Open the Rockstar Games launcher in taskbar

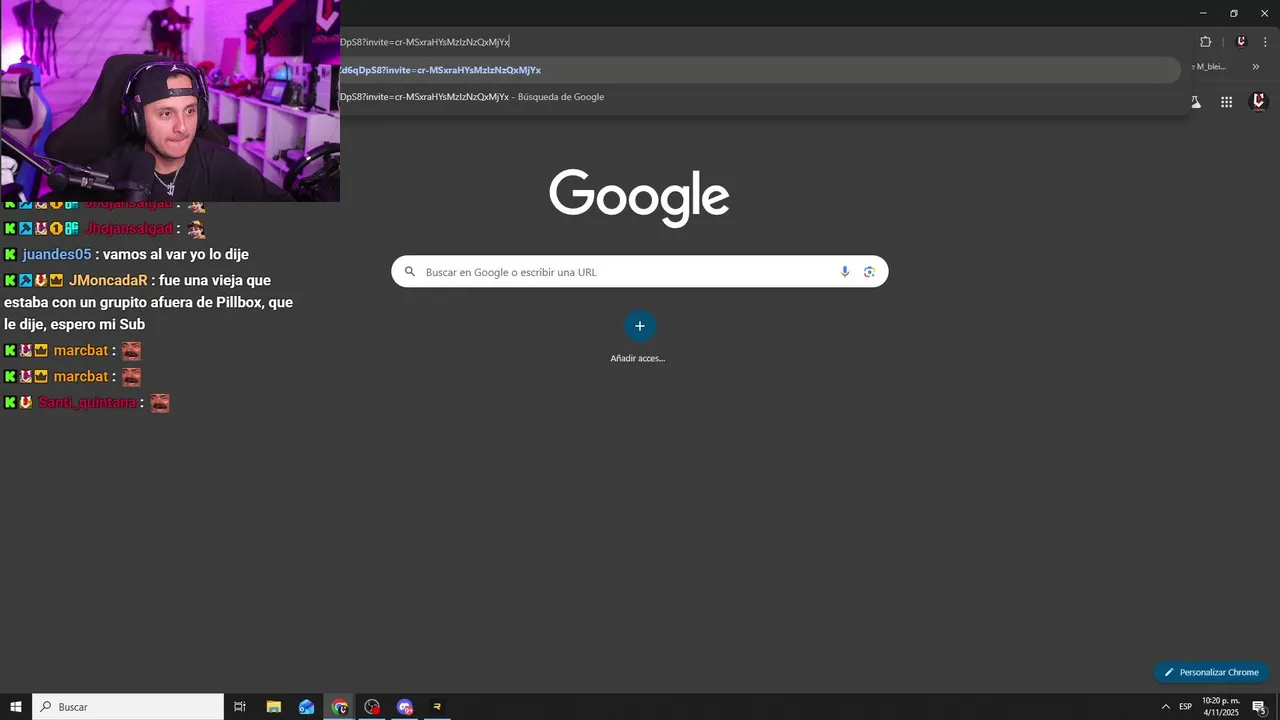pos(437,707)
